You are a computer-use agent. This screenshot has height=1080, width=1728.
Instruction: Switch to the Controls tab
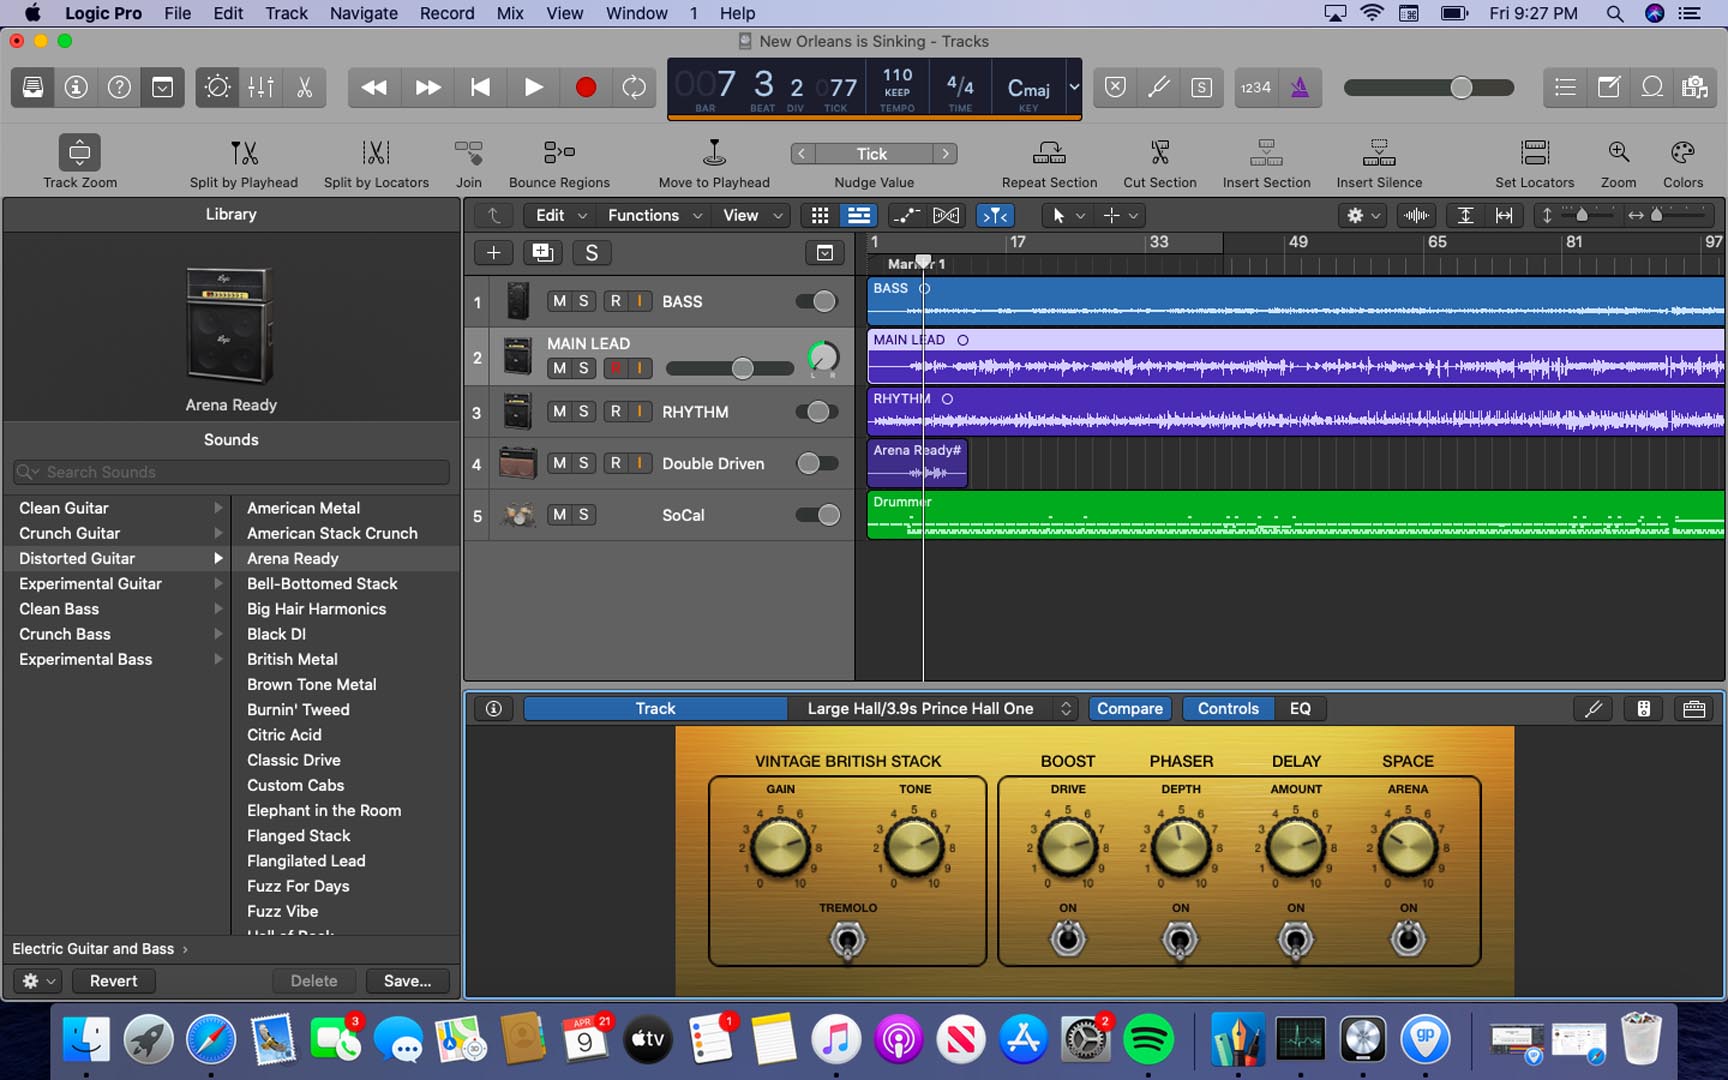coord(1228,708)
